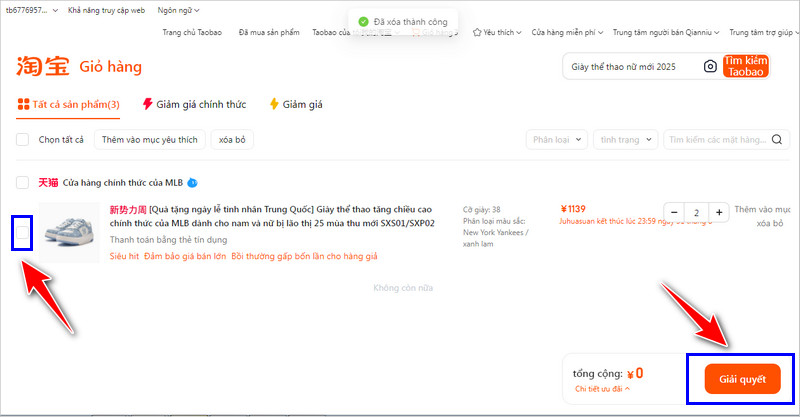Click Thêm vào mục yêu thích button

149,139
